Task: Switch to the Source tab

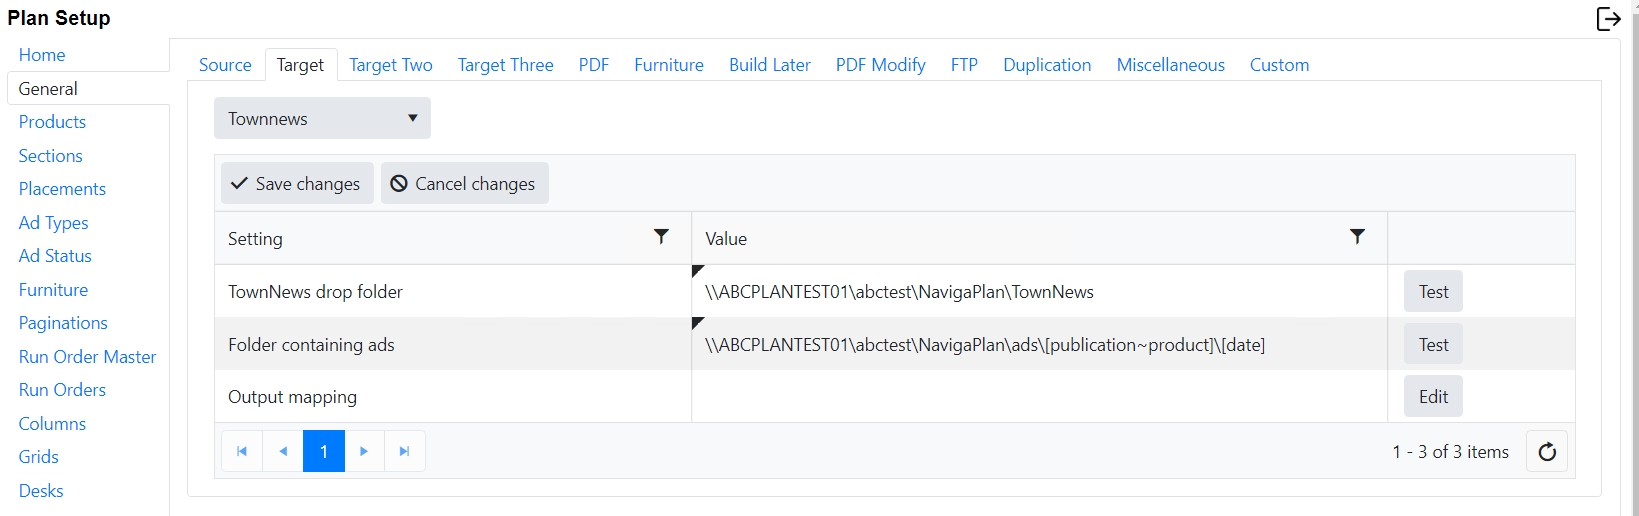Action: point(225,65)
